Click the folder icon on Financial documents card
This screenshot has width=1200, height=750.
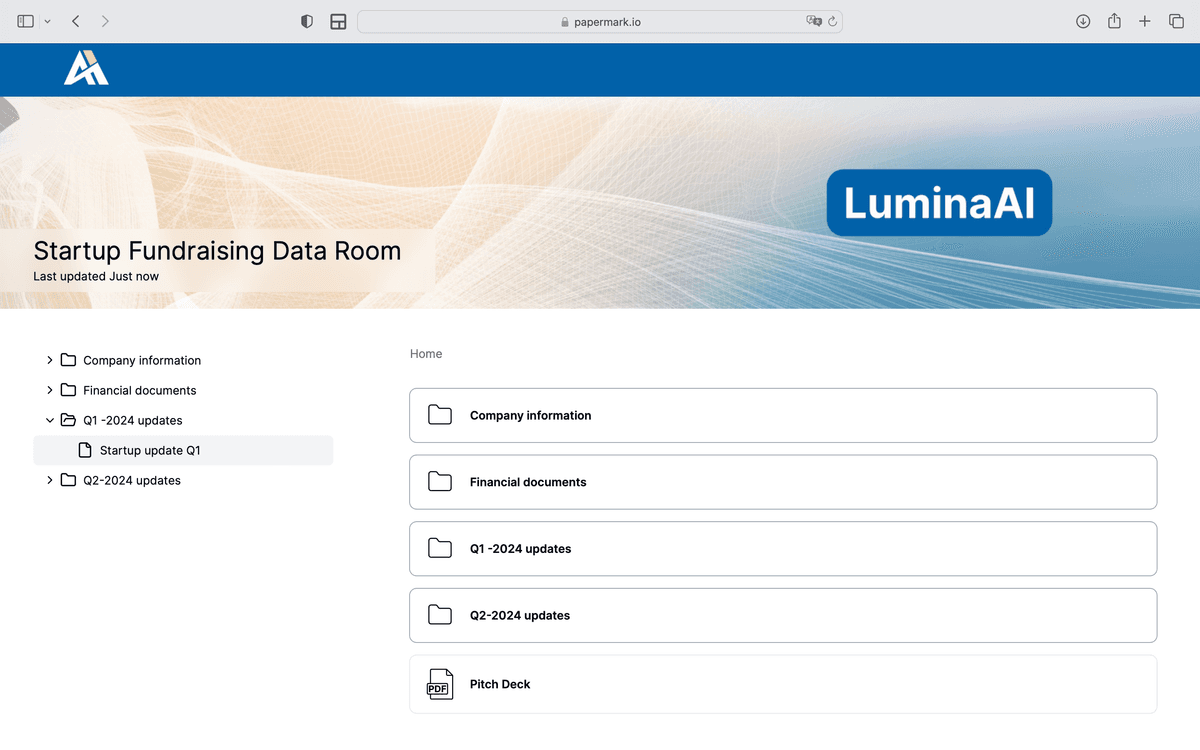[x=439, y=481]
